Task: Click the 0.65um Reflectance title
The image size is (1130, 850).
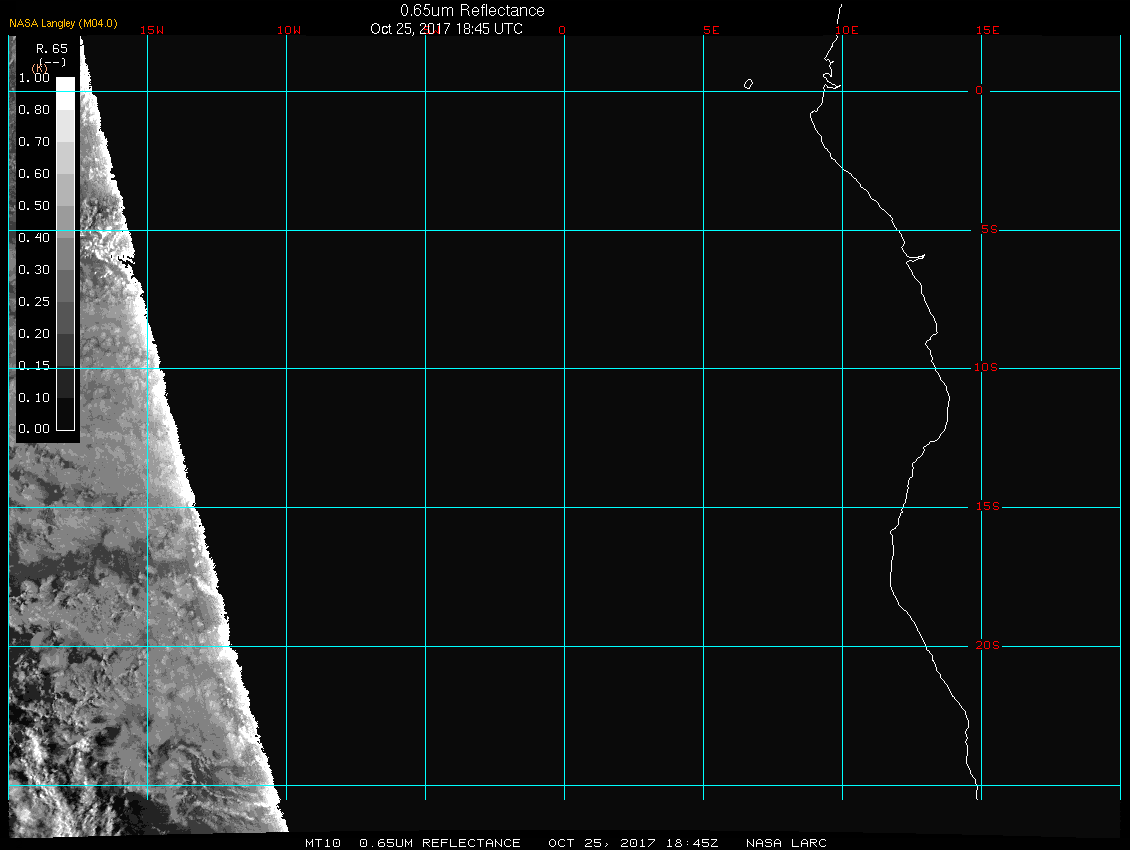Action: click(472, 10)
